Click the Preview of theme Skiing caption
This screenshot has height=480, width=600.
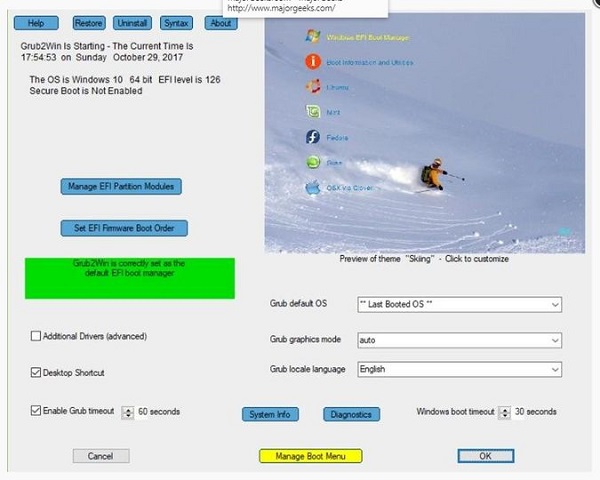pyautogui.click(x=424, y=259)
